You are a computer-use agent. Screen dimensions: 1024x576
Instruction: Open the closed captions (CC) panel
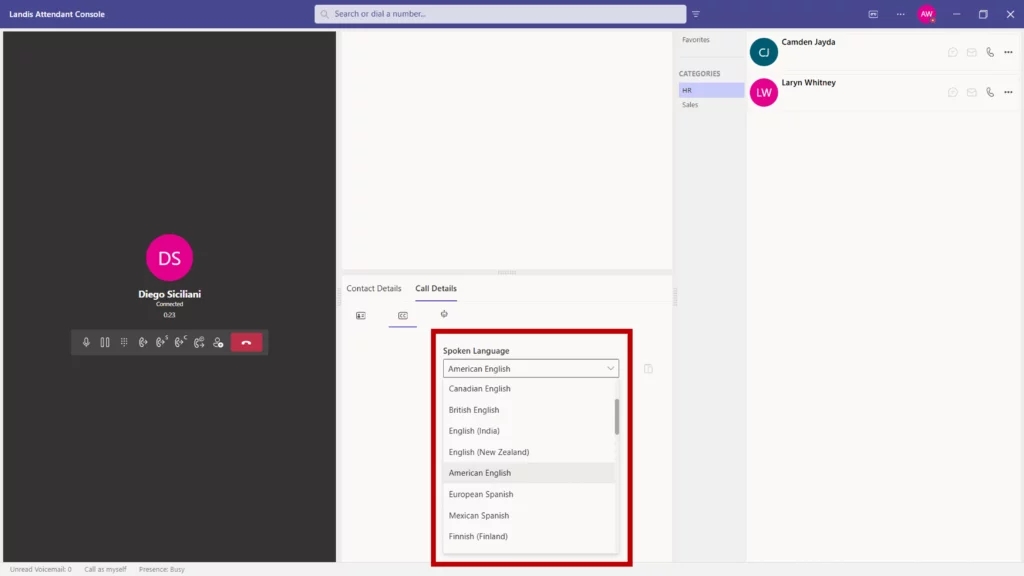coord(402,313)
